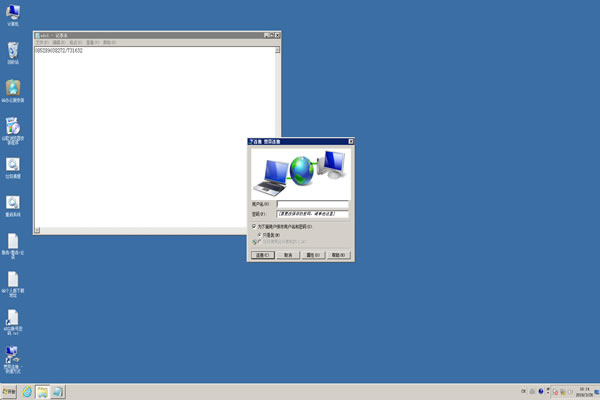This screenshot has height=400, width=600.
Task: Open the Edit menu in Notepad
Action: pos(59,42)
